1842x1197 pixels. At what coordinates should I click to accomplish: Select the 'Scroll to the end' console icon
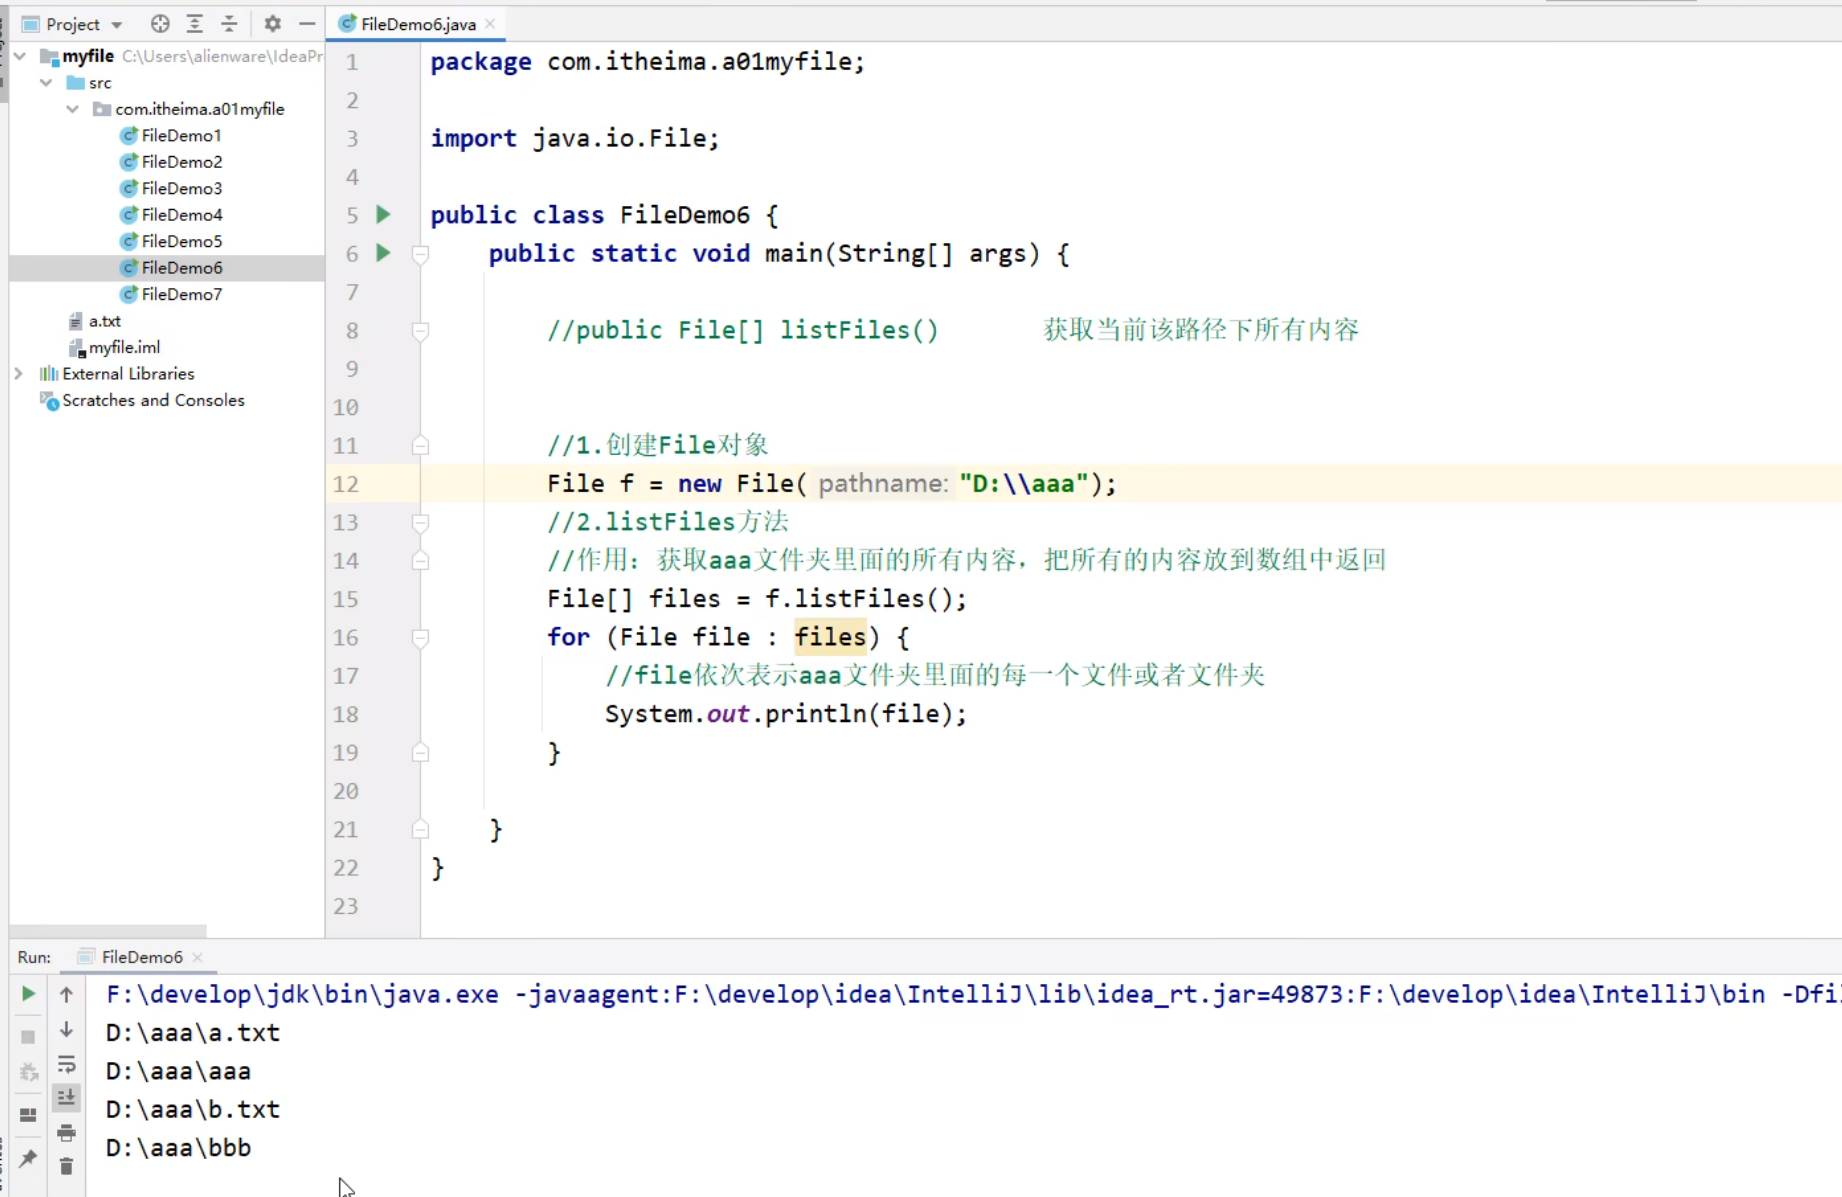pyautogui.click(x=67, y=1098)
